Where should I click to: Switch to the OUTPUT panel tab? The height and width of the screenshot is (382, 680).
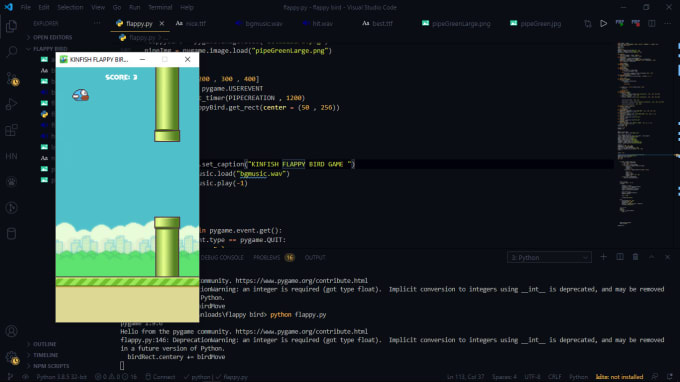pyautogui.click(x=315, y=258)
